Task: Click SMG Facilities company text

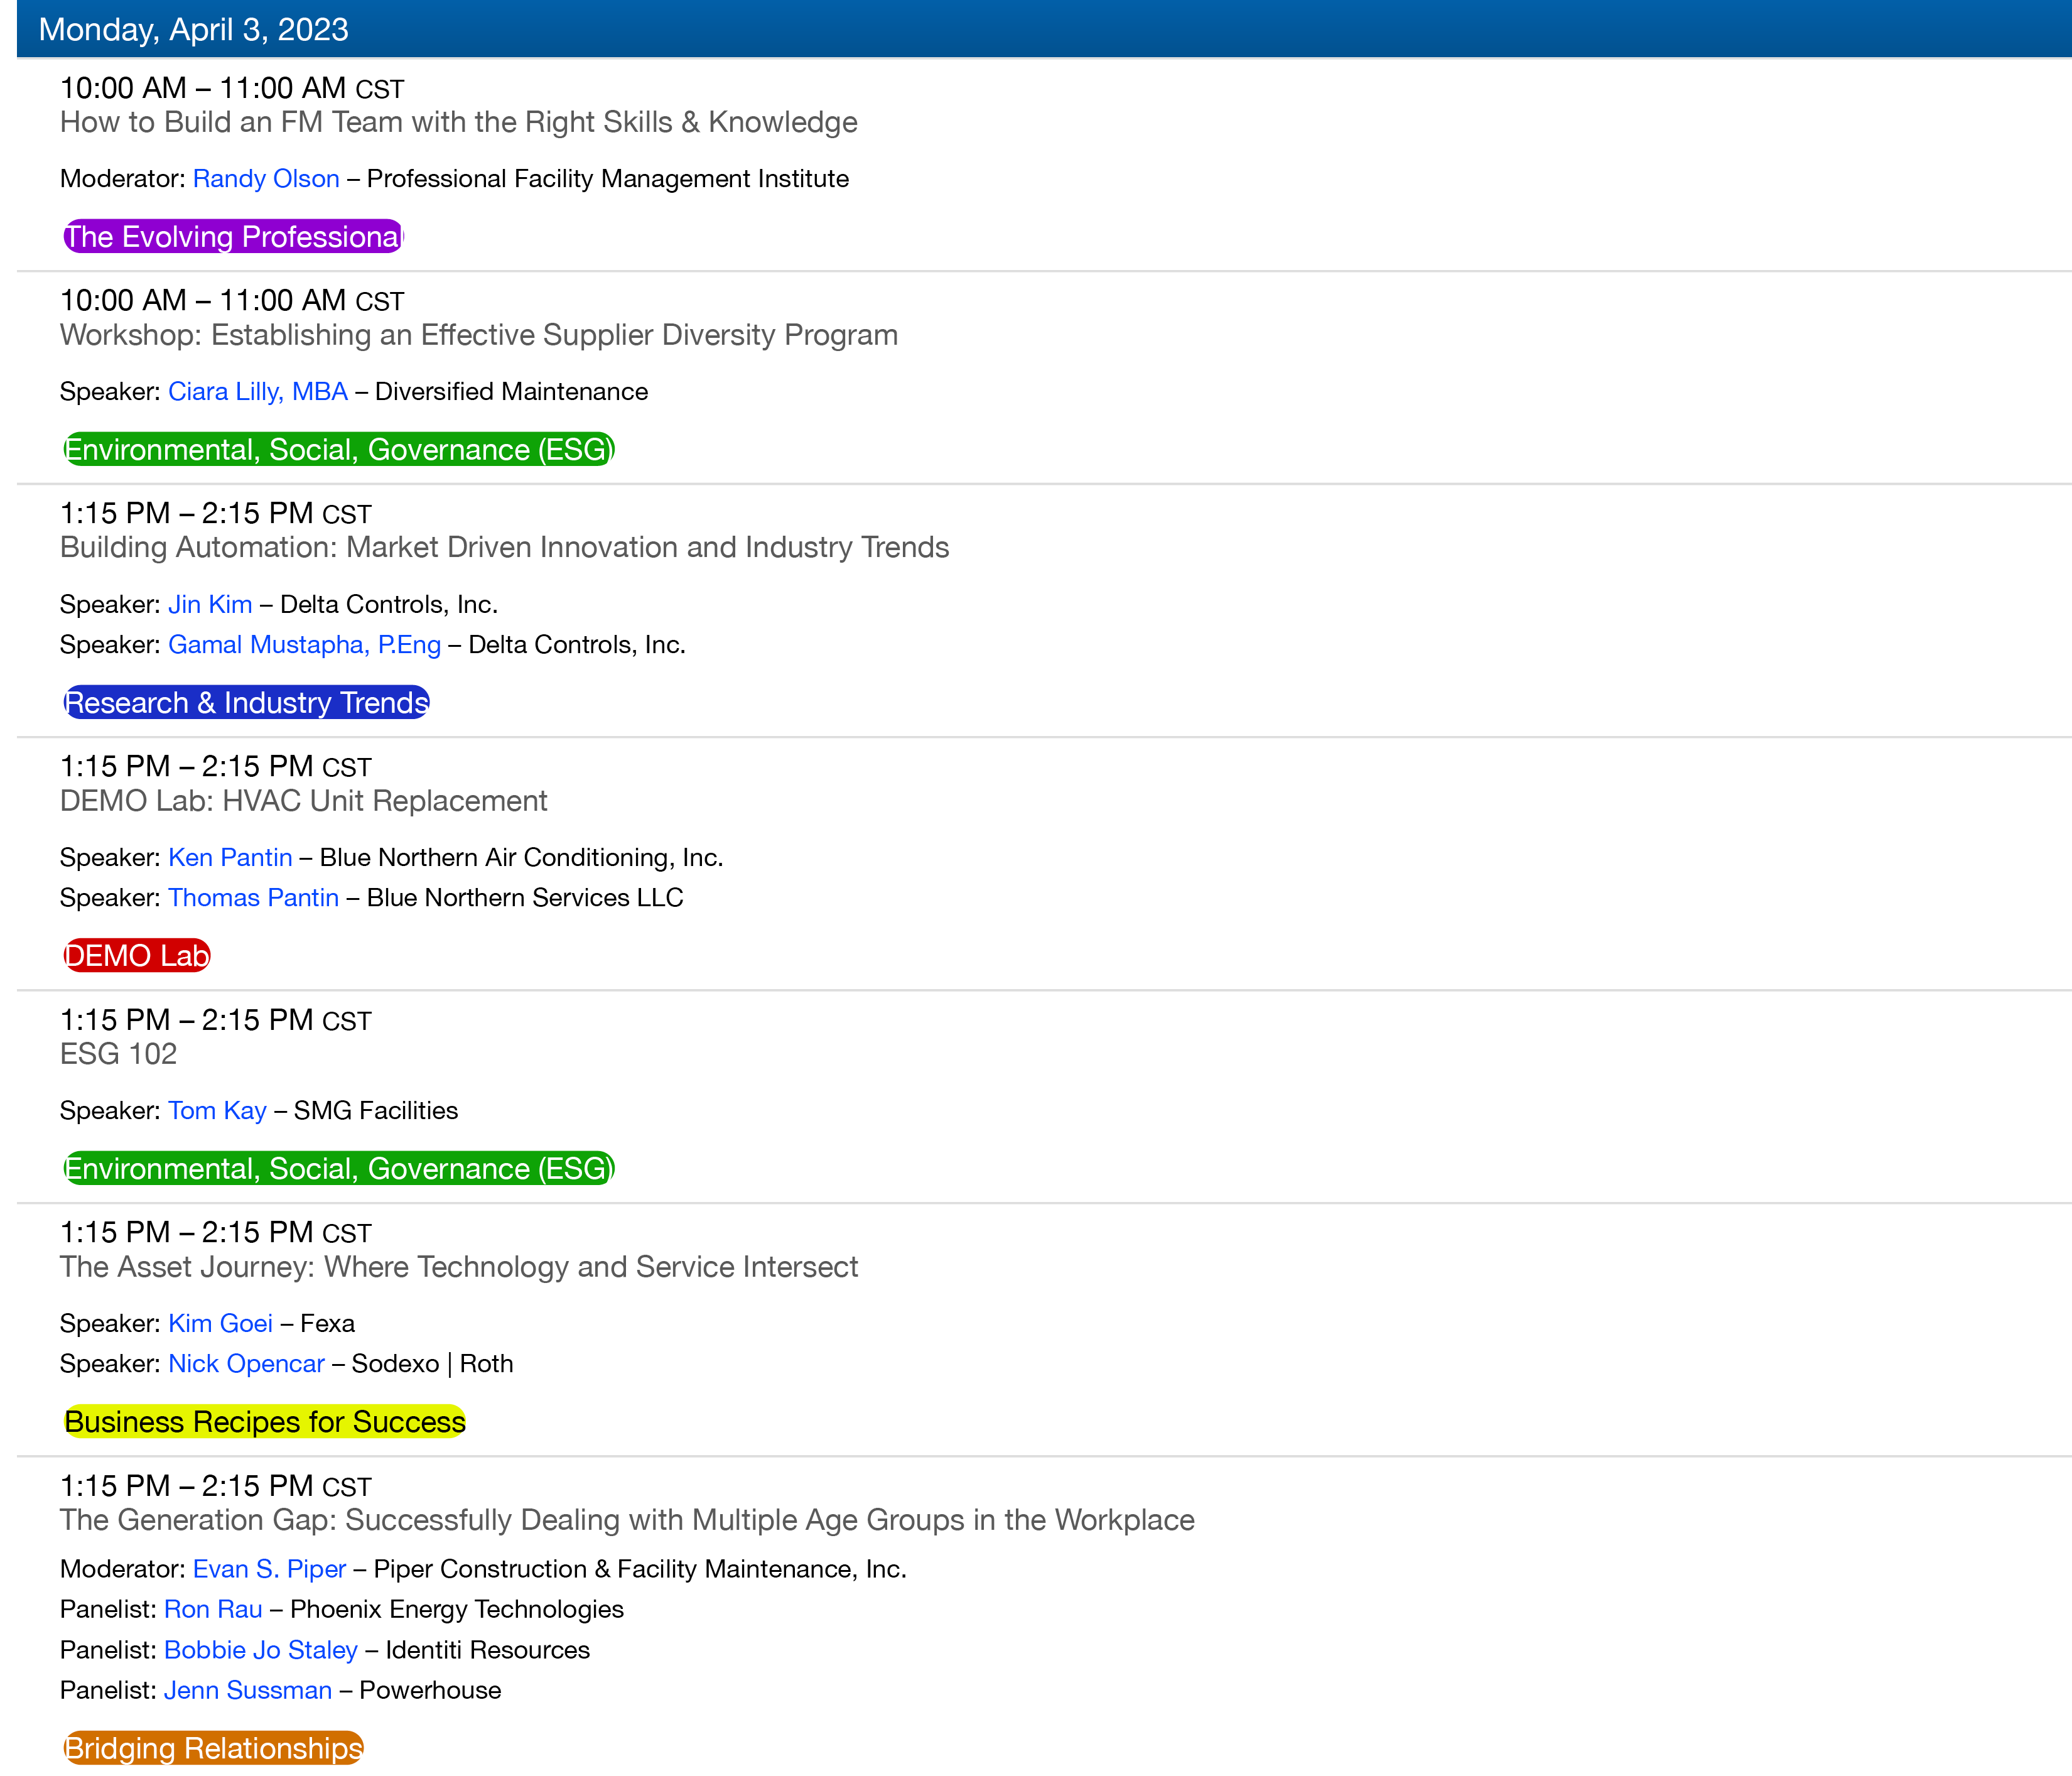Action: tap(376, 1111)
